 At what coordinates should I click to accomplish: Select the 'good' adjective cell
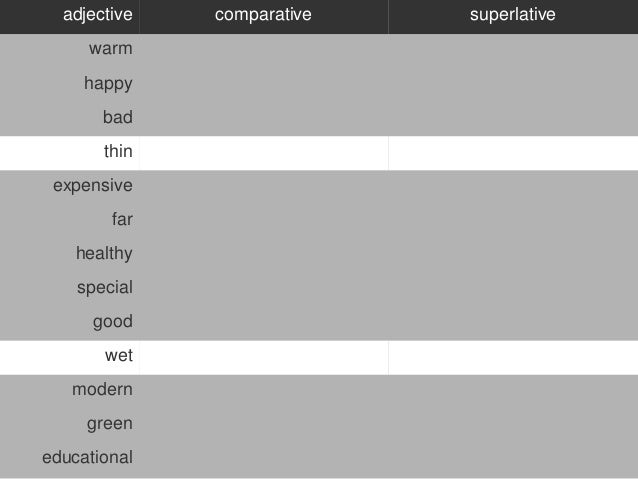point(112,322)
